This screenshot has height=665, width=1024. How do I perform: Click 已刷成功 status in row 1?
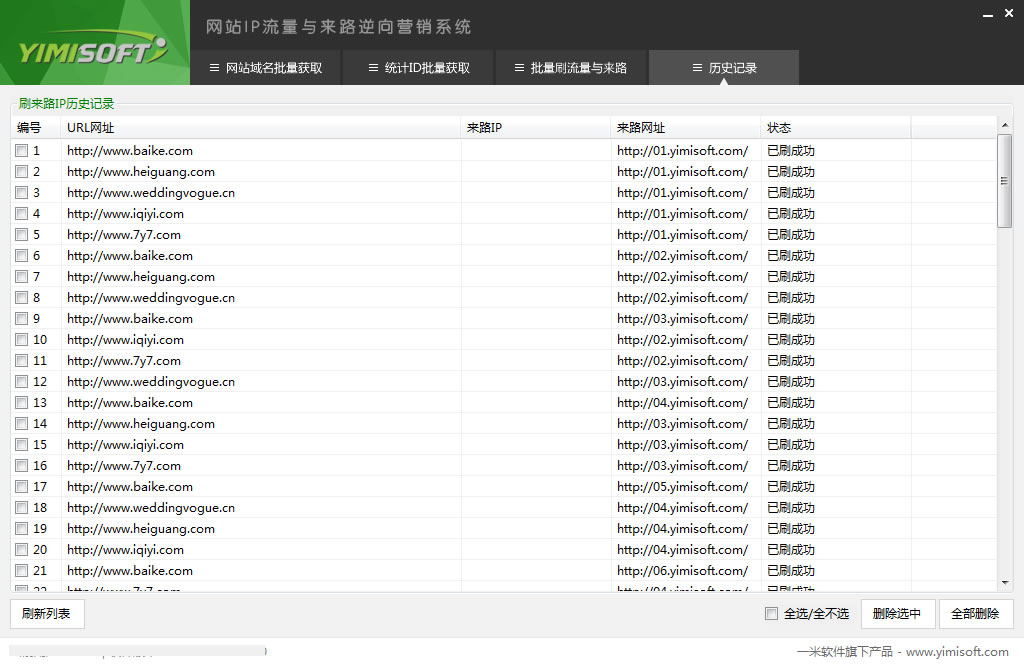pos(791,151)
